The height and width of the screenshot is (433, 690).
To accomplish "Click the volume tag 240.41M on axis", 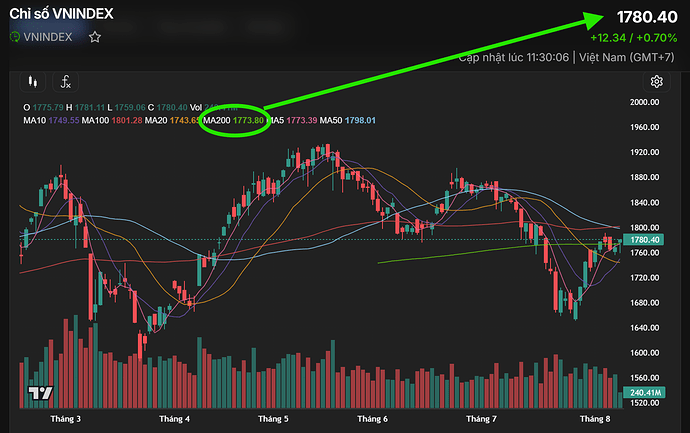I will [x=644, y=393].
